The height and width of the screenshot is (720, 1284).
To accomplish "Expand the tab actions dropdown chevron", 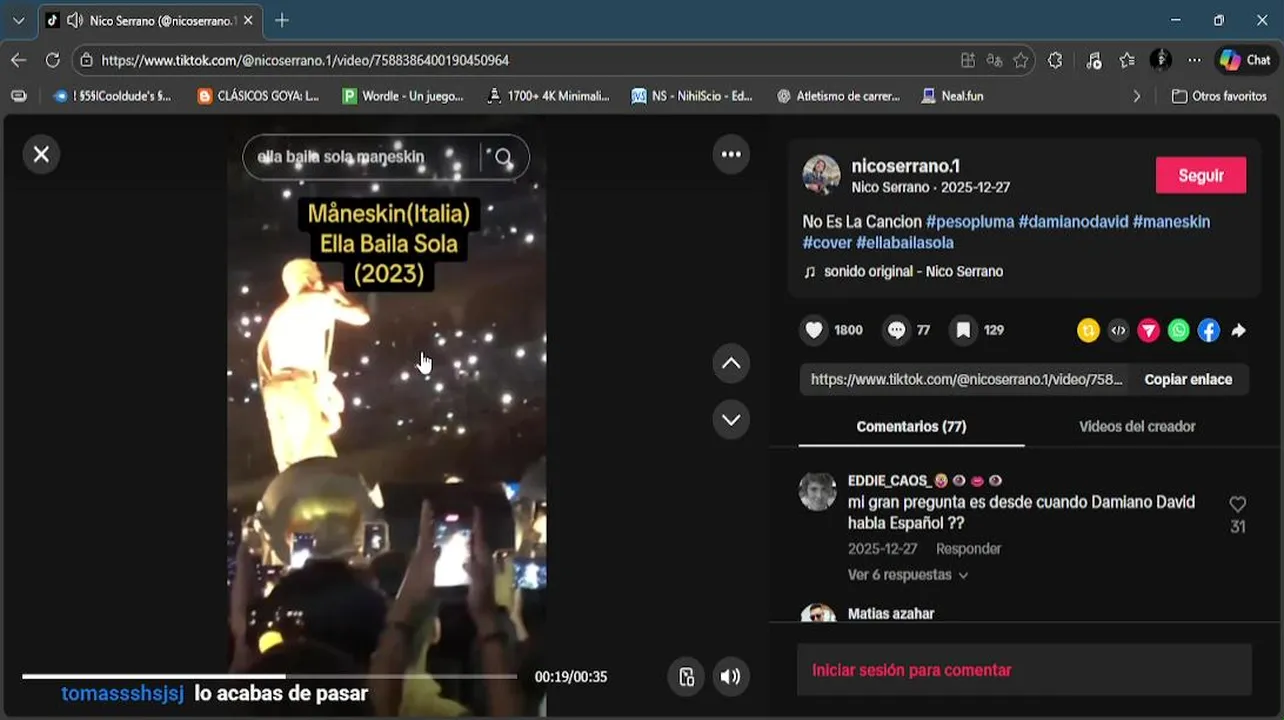I will pyautogui.click(x=18, y=20).
